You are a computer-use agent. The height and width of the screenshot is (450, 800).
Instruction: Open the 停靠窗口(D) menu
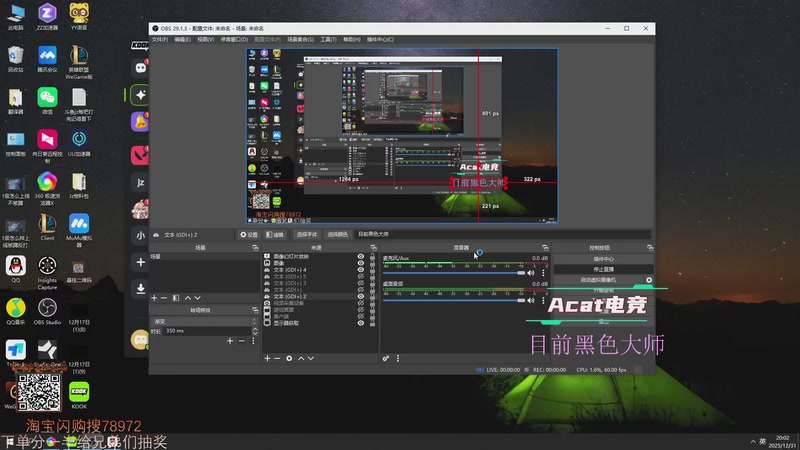234,39
